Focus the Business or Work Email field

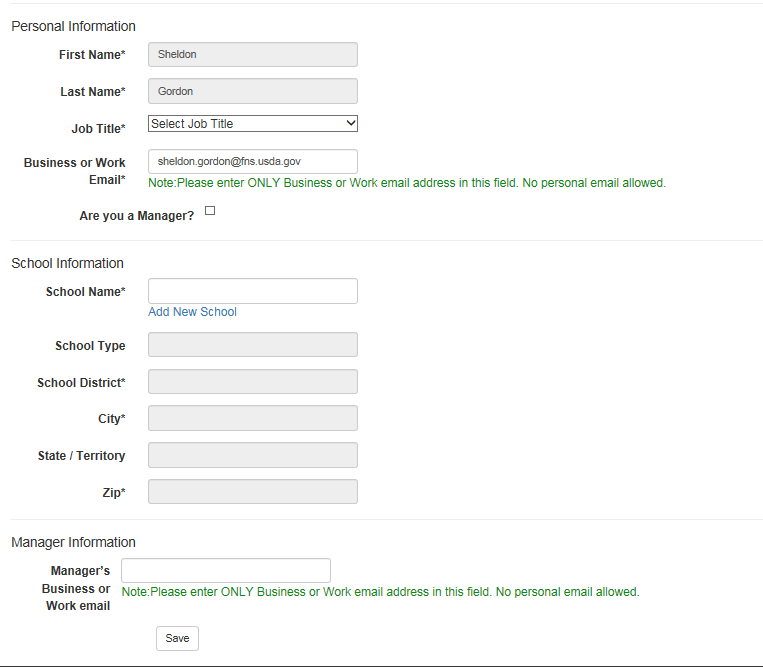tap(252, 161)
